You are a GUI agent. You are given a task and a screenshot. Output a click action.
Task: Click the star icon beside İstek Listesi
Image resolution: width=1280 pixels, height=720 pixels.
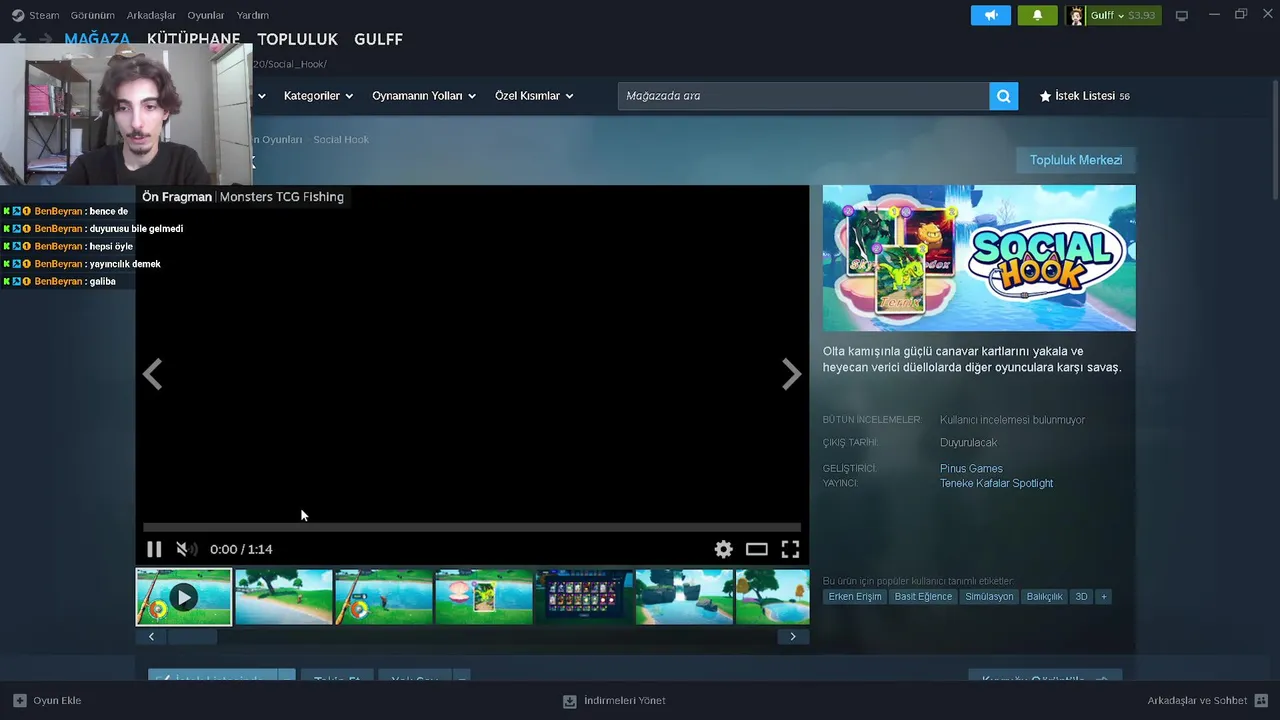click(x=1045, y=96)
